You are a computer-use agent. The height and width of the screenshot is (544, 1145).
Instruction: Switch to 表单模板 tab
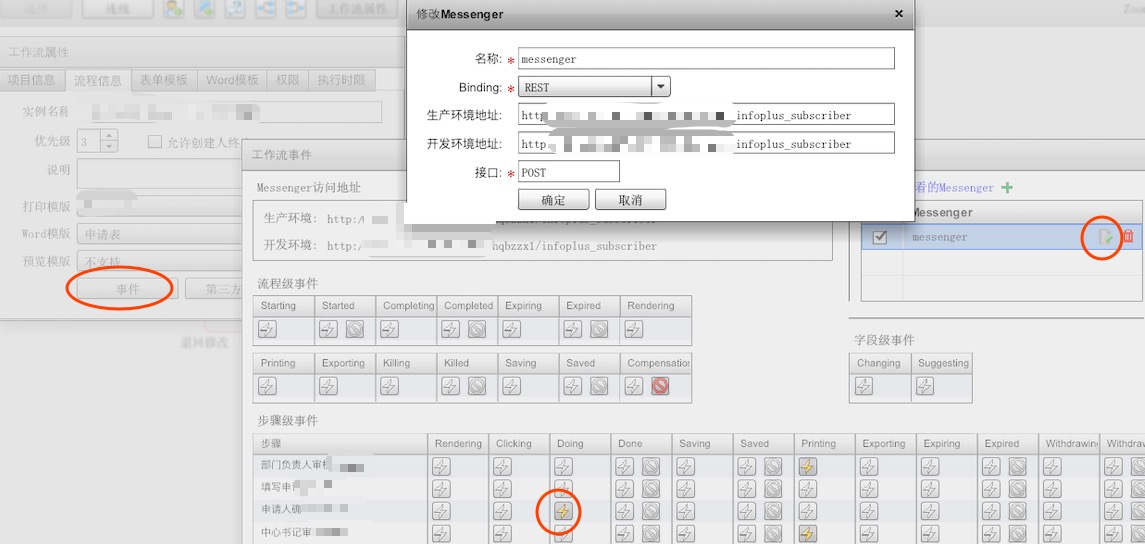164,80
